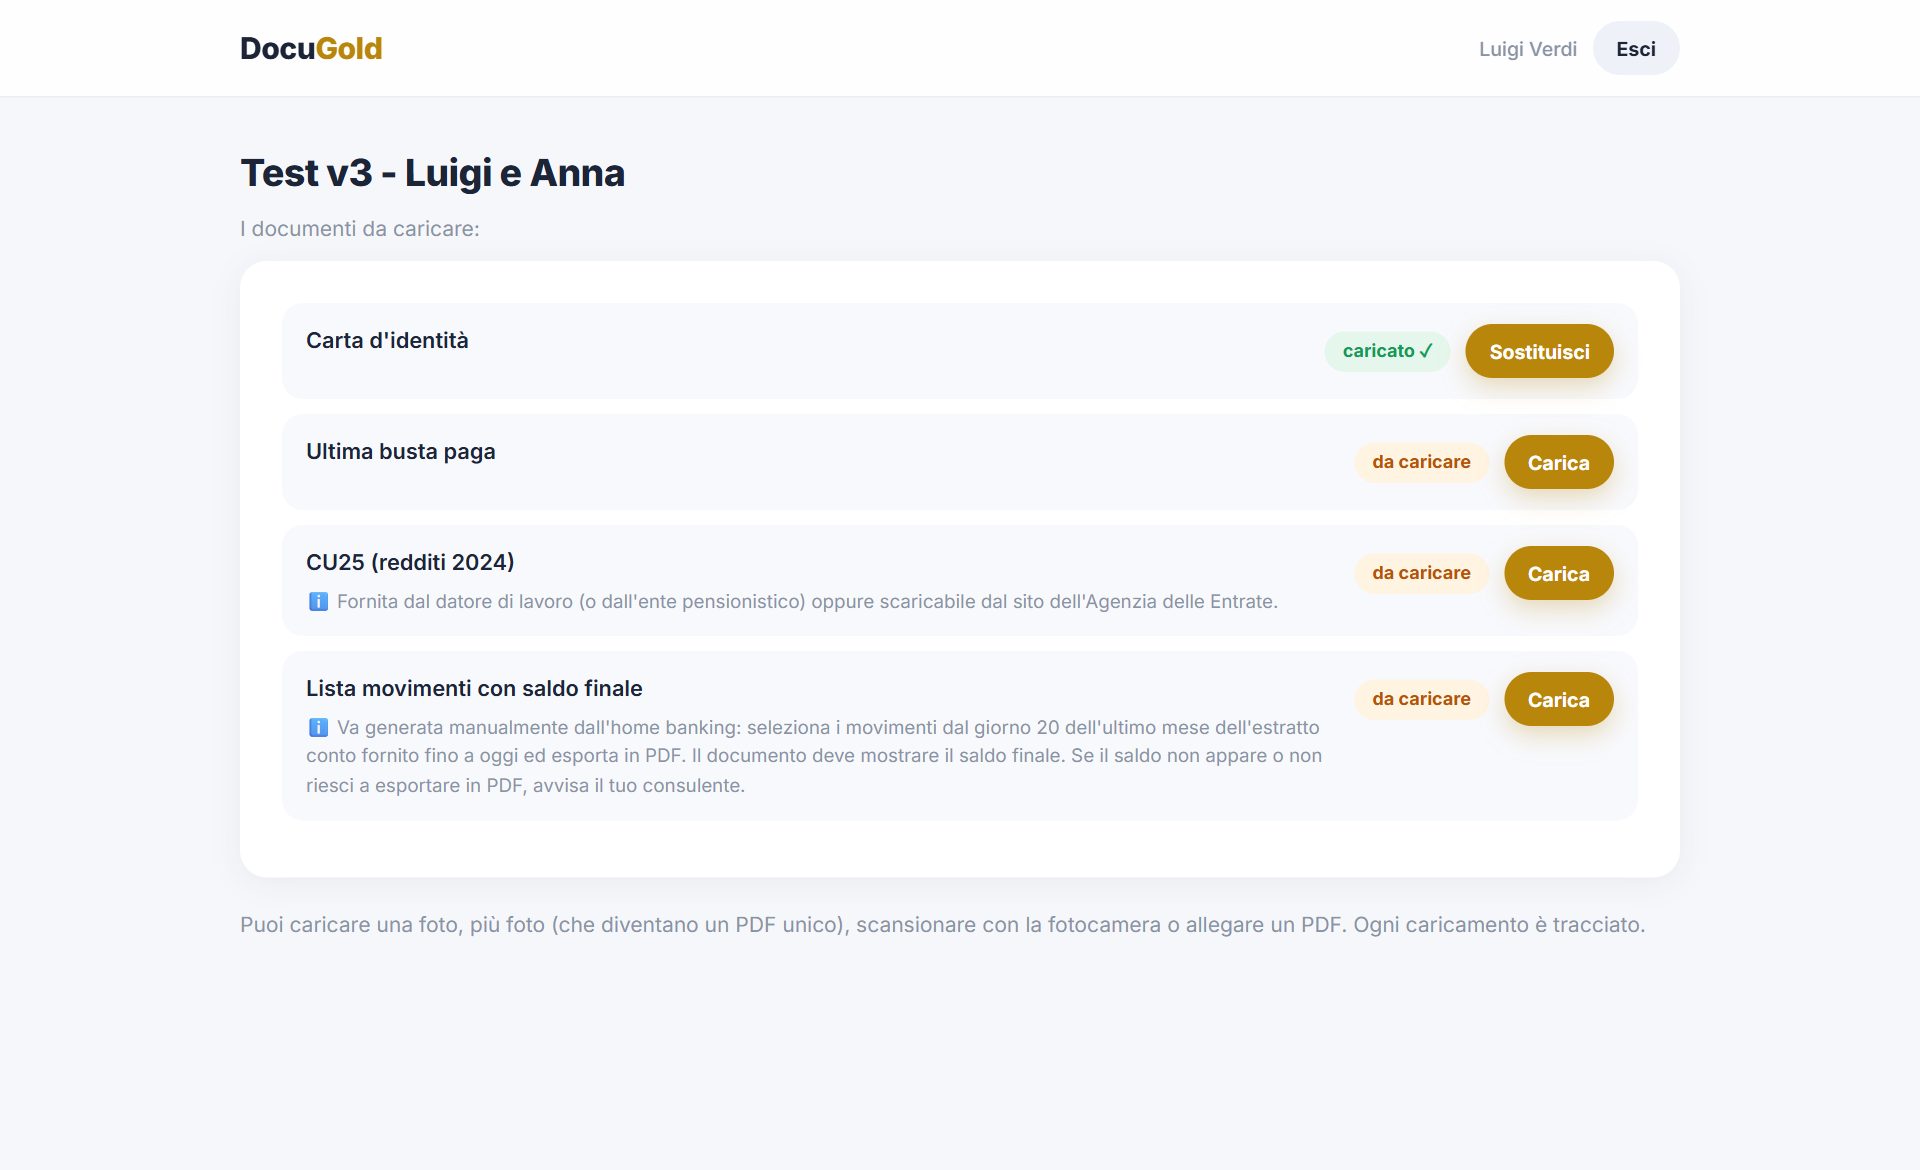Click the Test v3 - Luigi e Anna heading
This screenshot has width=1920, height=1170.
coord(433,173)
